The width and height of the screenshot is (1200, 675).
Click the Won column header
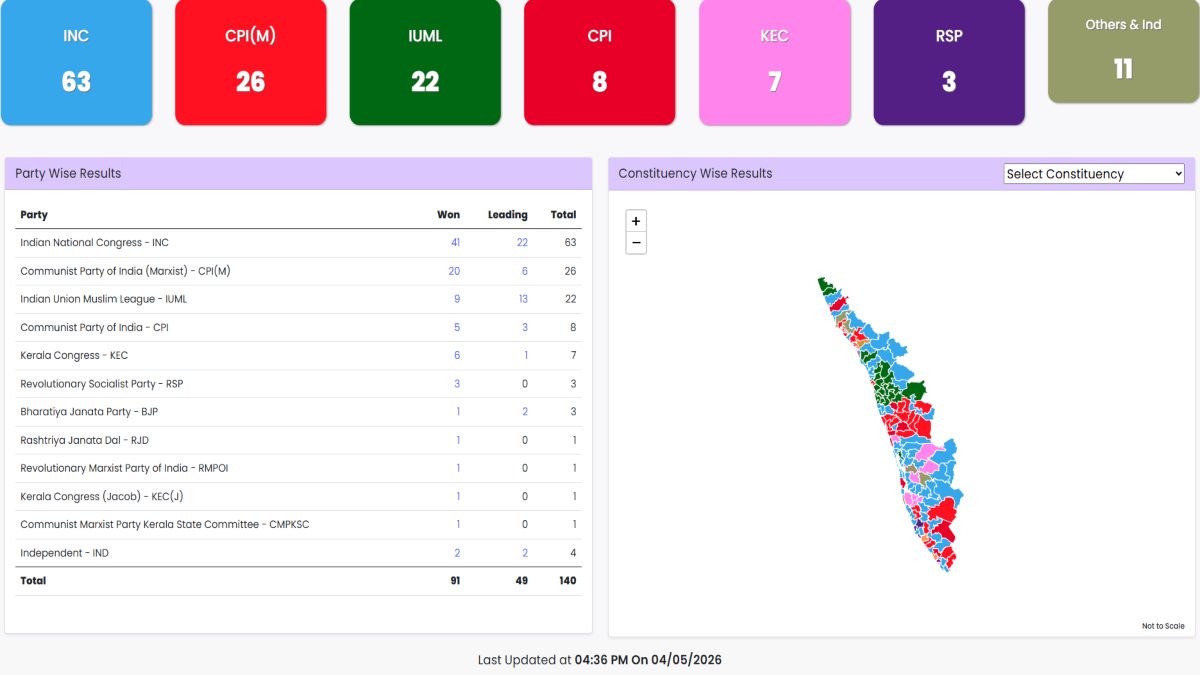[449, 215]
